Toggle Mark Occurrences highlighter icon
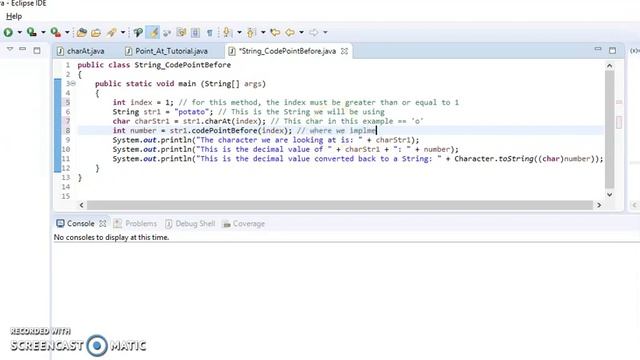Image resolution: width=640 pixels, height=360 pixels. pos(153,32)
